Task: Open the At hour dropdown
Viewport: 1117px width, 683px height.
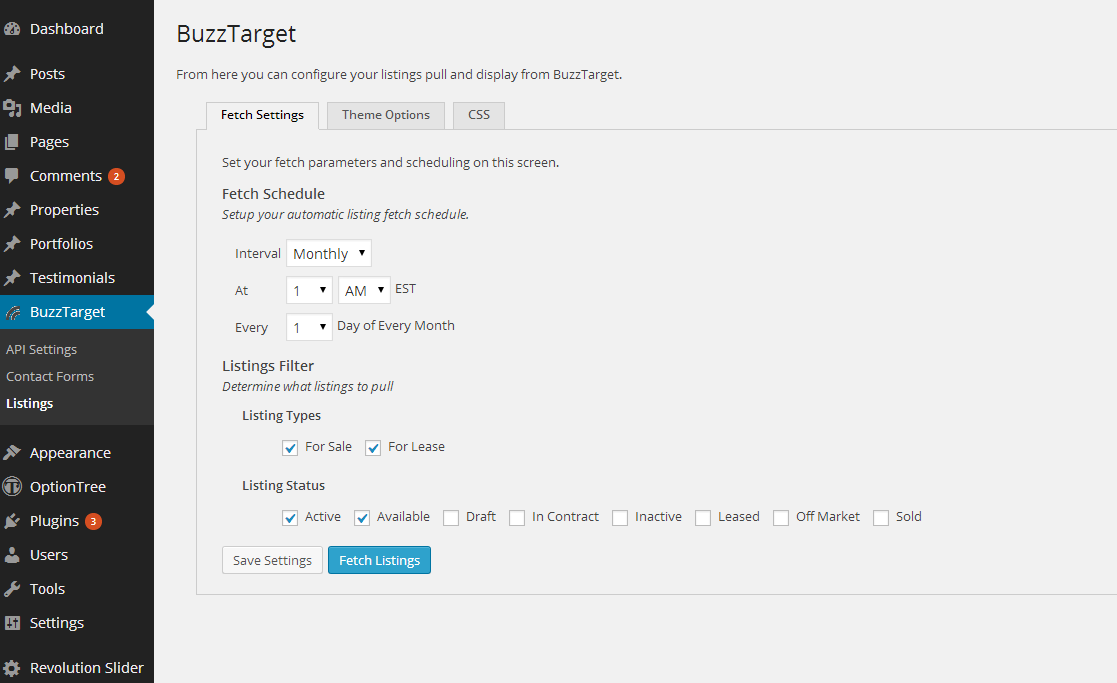Action: 309,291
